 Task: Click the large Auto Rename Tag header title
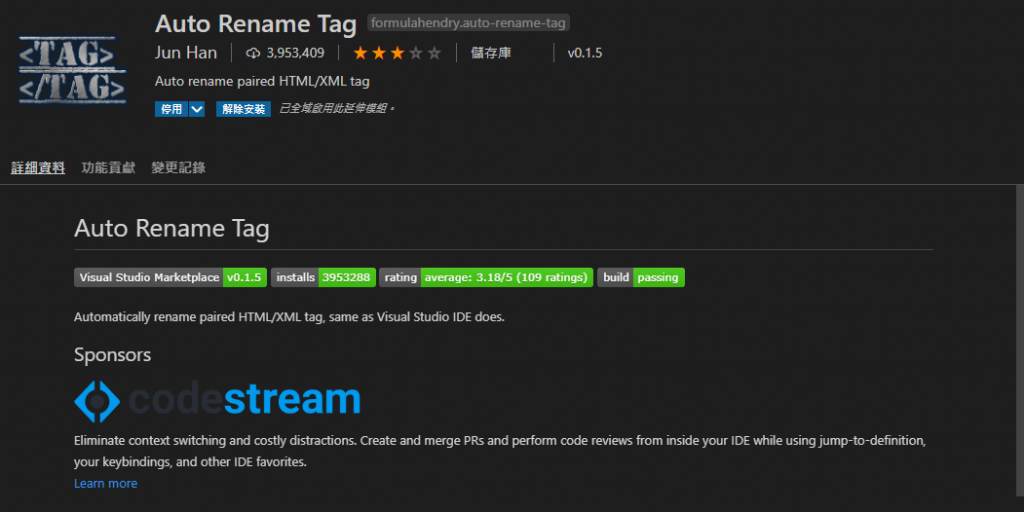tap(256, 24)
